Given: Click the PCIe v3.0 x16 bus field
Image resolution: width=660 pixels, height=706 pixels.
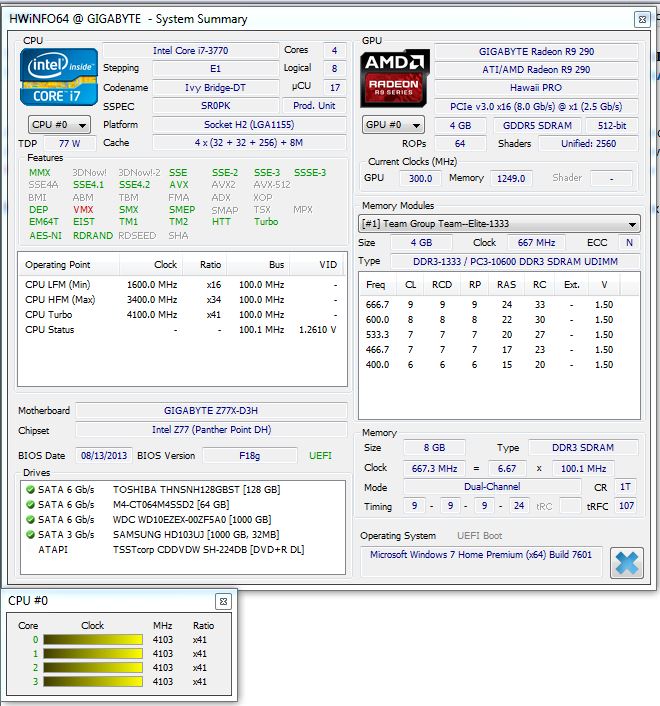Looking at the screenshot, I should [x=536, y=107].
